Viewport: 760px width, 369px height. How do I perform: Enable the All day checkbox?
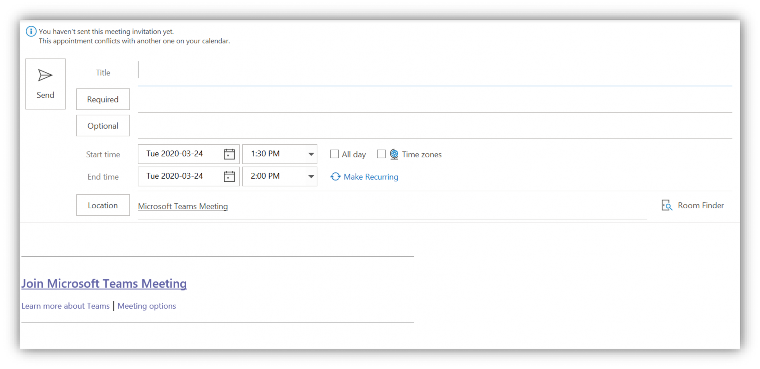[x=334, y=154]
